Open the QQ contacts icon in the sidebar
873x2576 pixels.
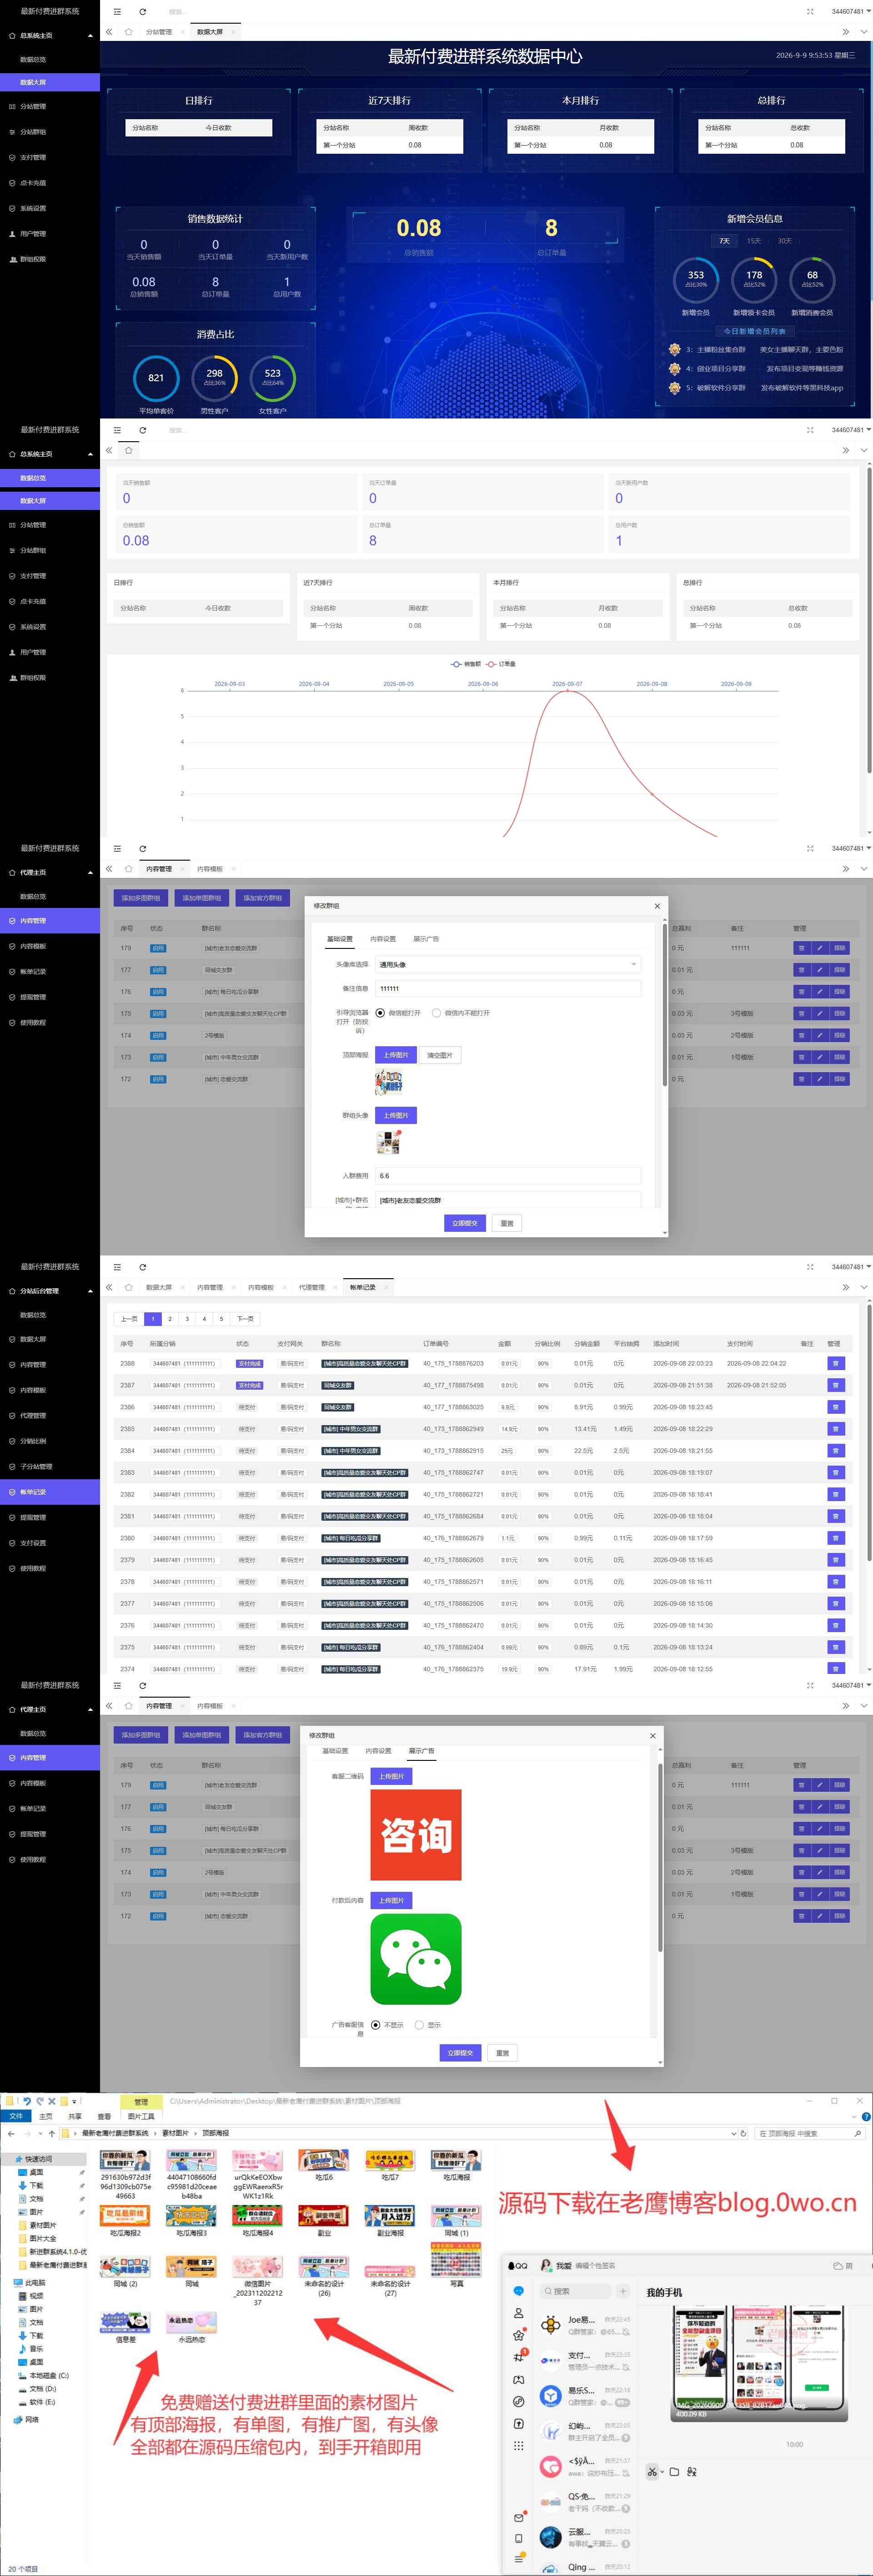tap(518, 2313)
